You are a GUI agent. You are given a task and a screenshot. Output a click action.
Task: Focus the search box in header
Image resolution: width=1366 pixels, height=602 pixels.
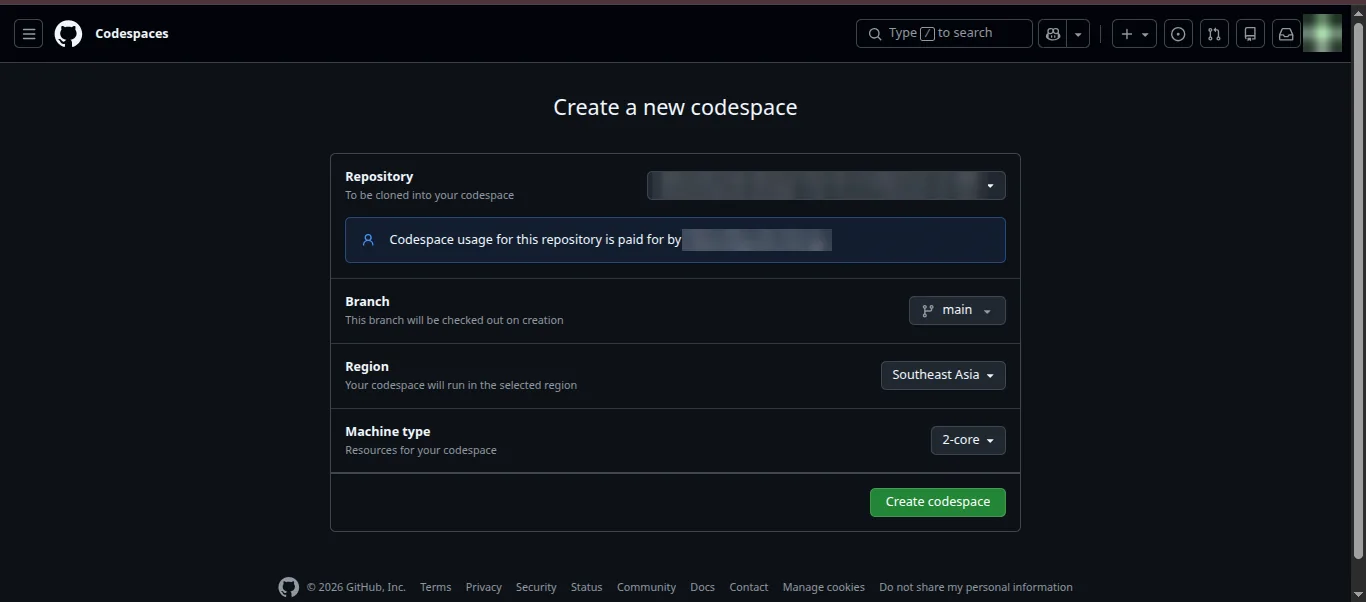click(944, 33)
